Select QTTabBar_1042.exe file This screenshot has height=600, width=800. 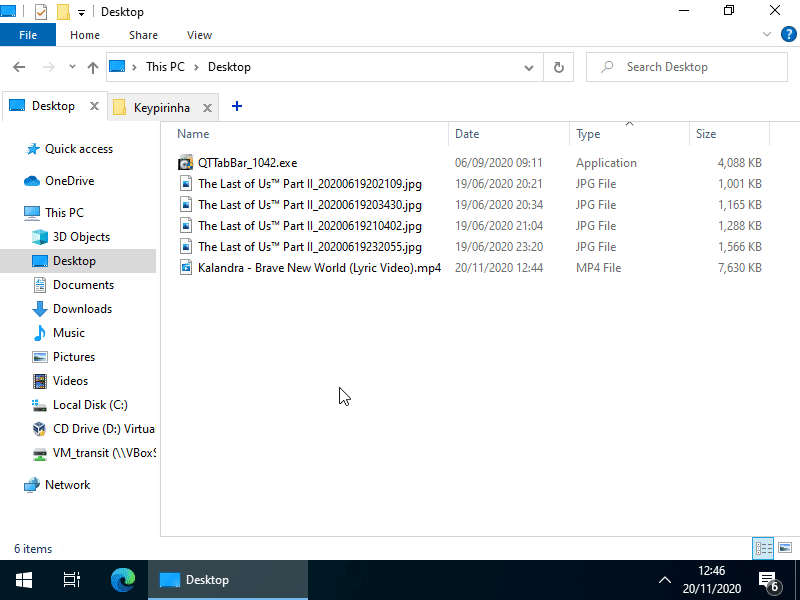pos(247,163)
